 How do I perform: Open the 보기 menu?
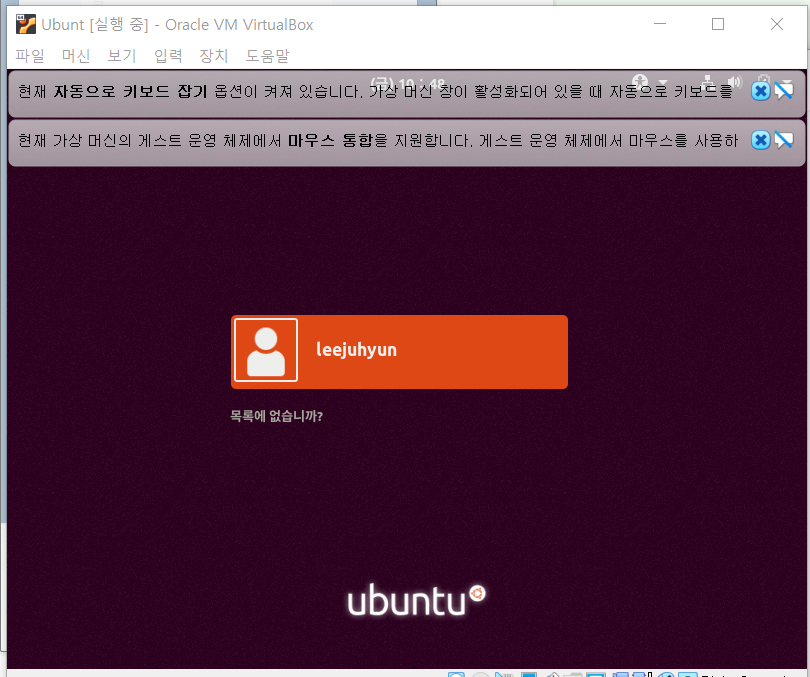(x=122, y=55)
